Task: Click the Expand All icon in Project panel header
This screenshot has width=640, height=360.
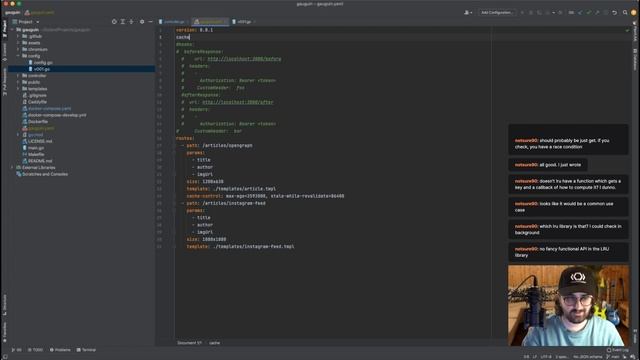Action: 122,22
